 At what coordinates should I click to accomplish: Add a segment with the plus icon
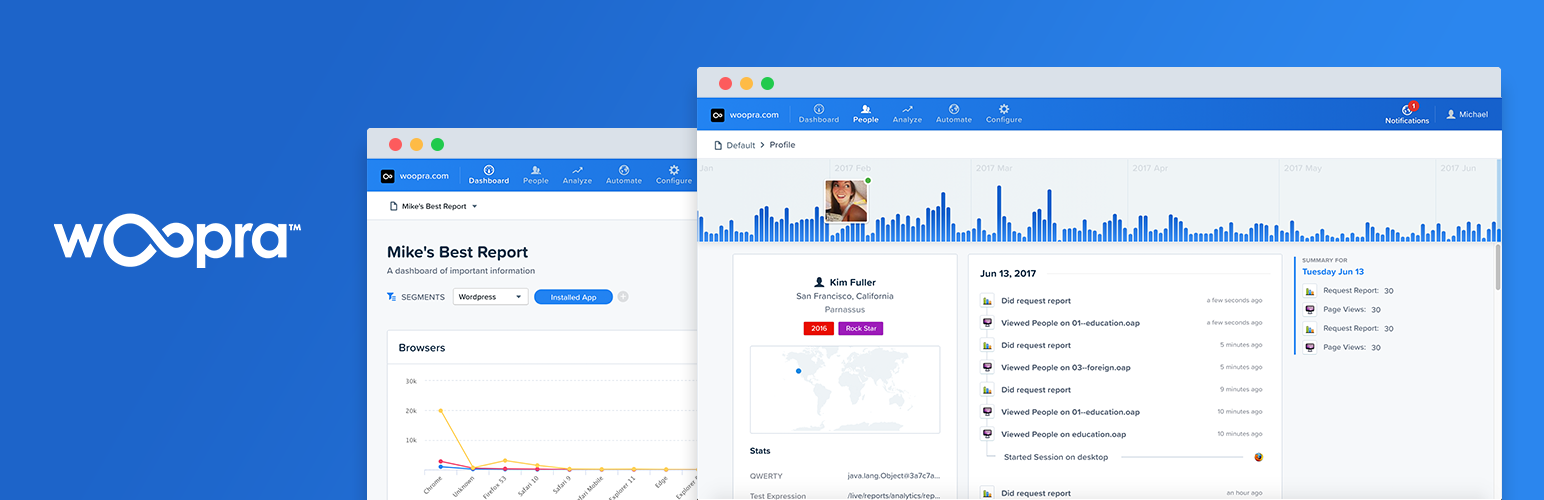click(x=623, y=297)
